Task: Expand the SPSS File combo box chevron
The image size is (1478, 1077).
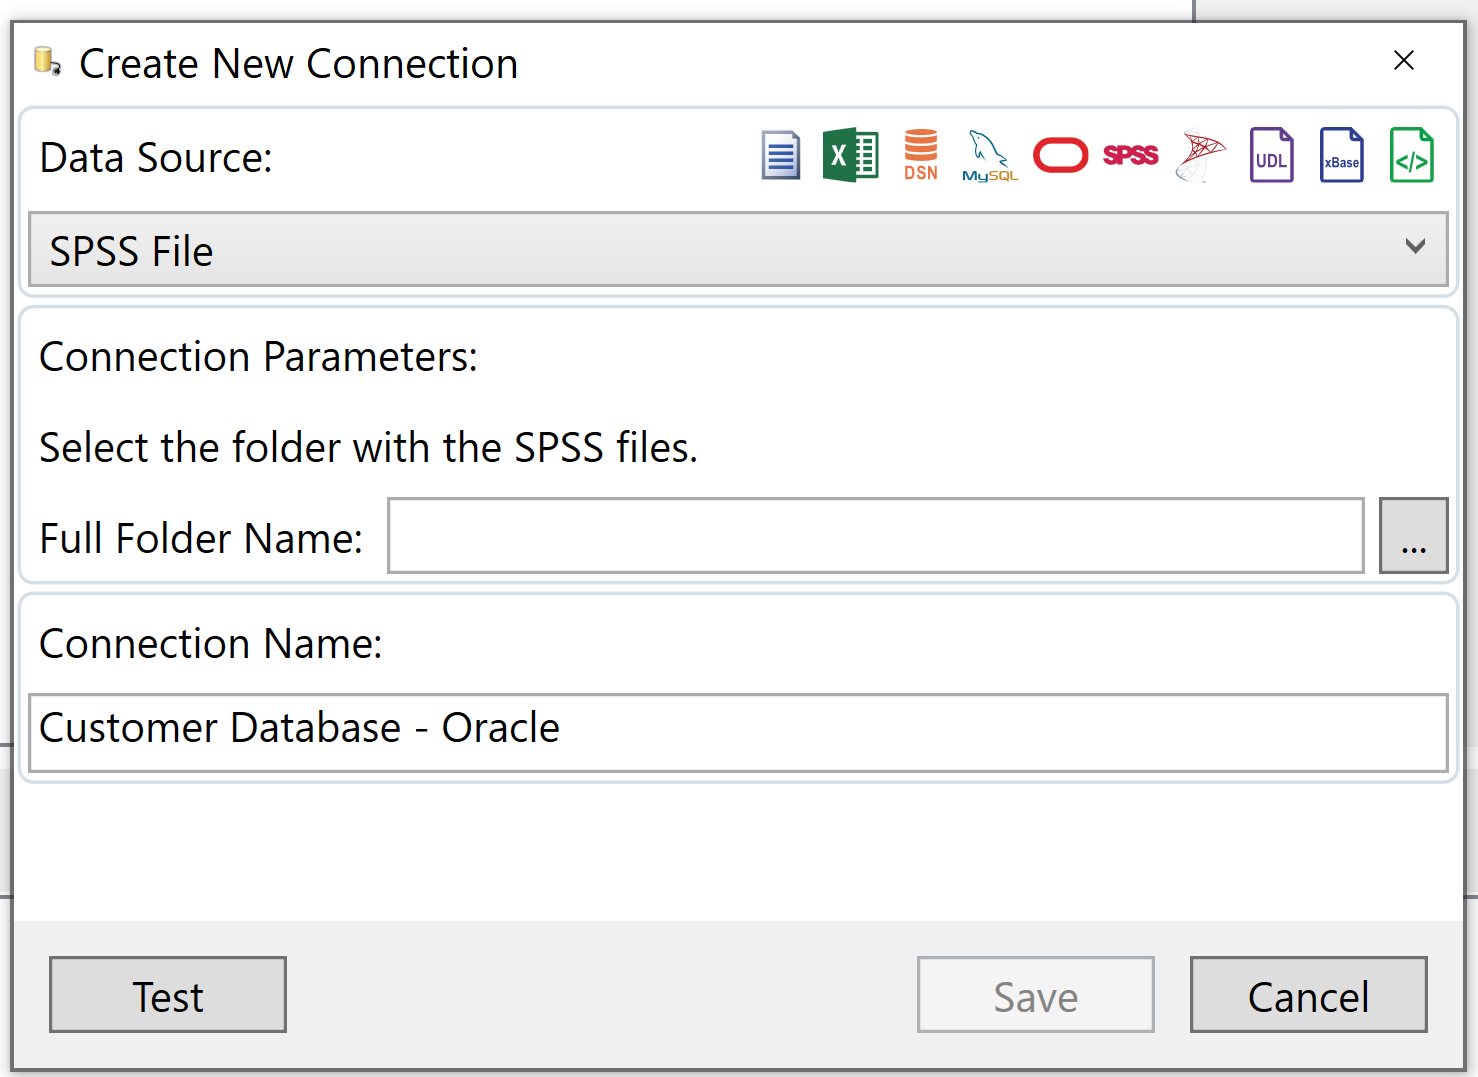Action: point(1414,247)
